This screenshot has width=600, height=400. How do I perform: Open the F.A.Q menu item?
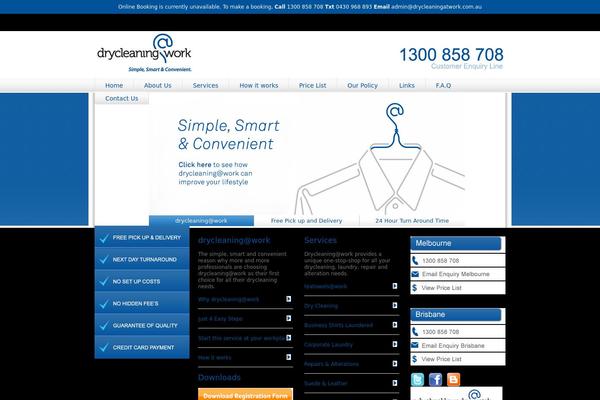[x=443, y=85]
